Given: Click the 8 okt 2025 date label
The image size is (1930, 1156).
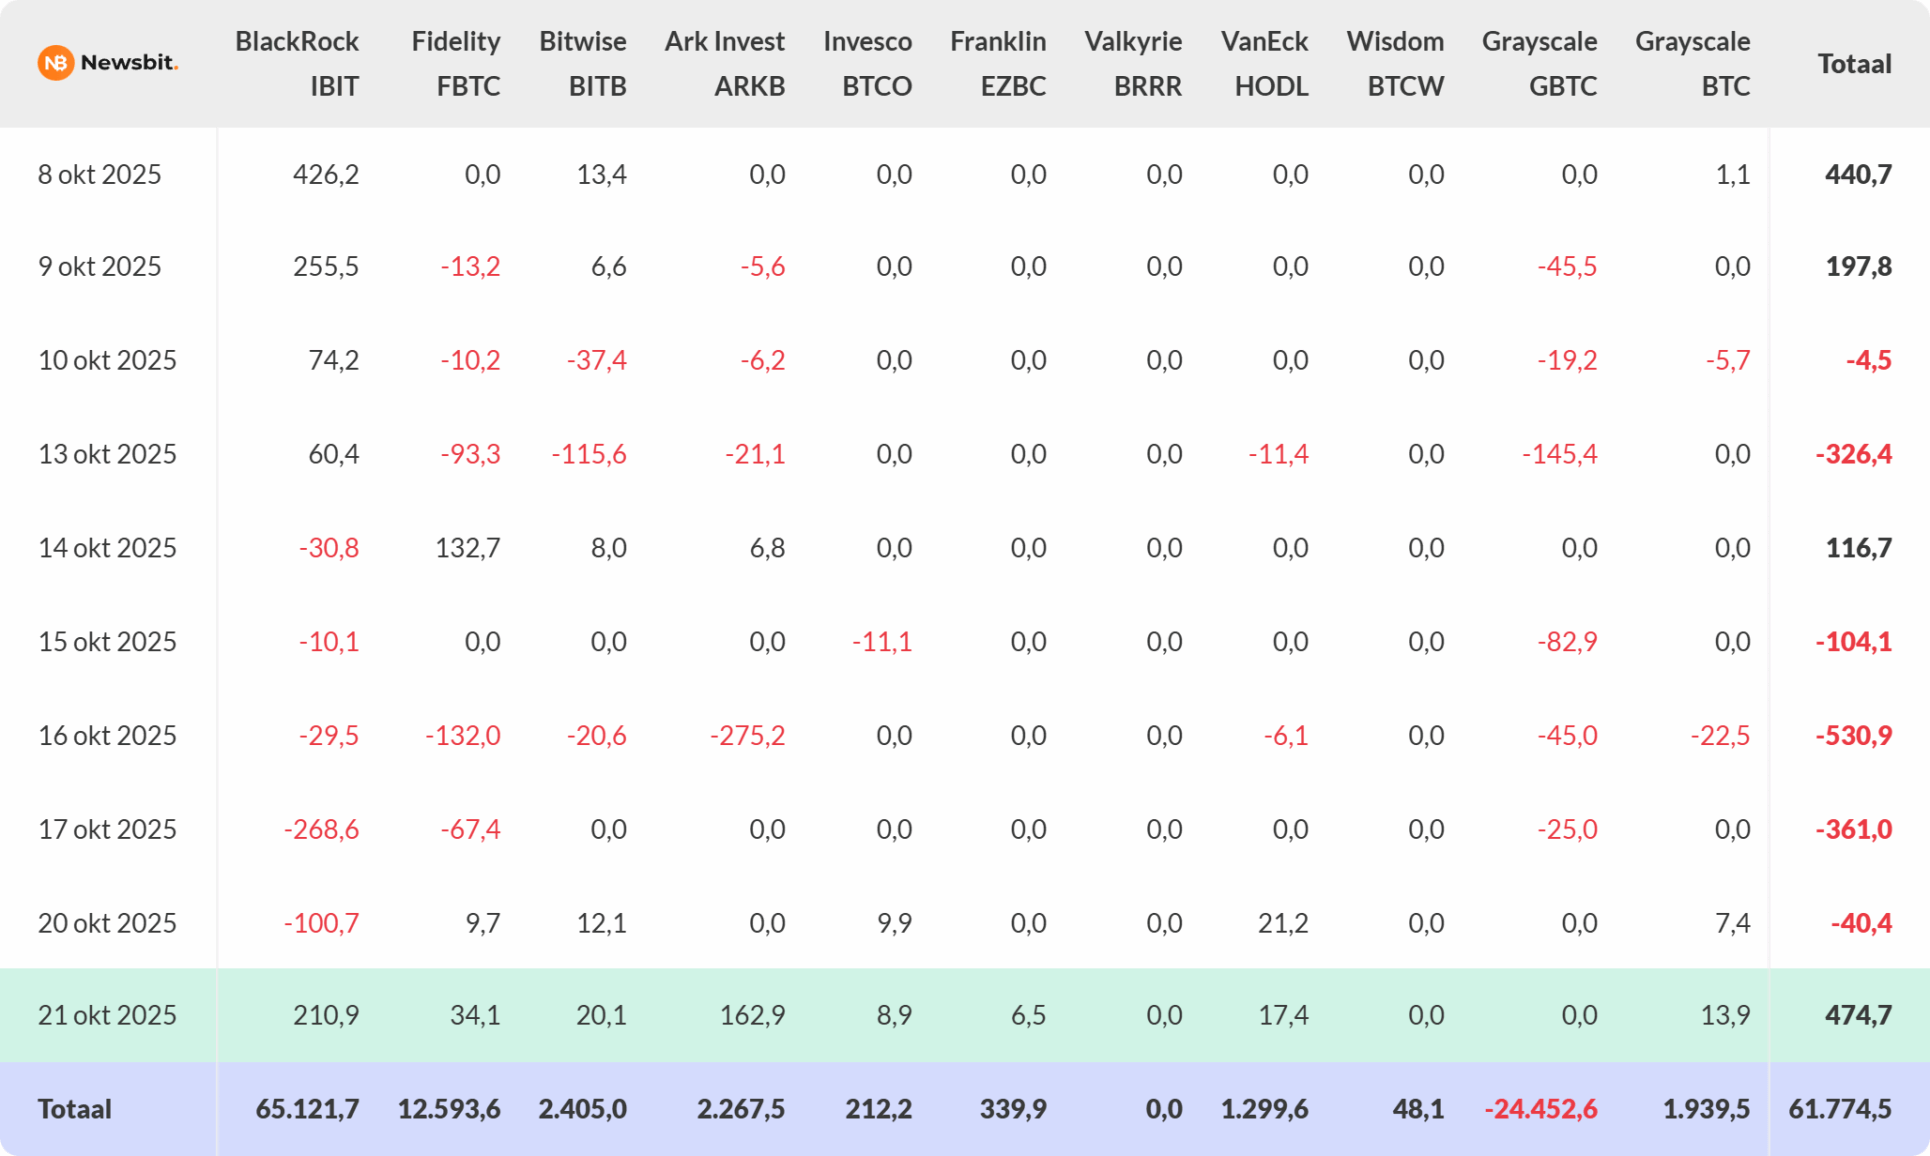Looking at the screenshot, I should pyautogui.click(x=99, y=174).
